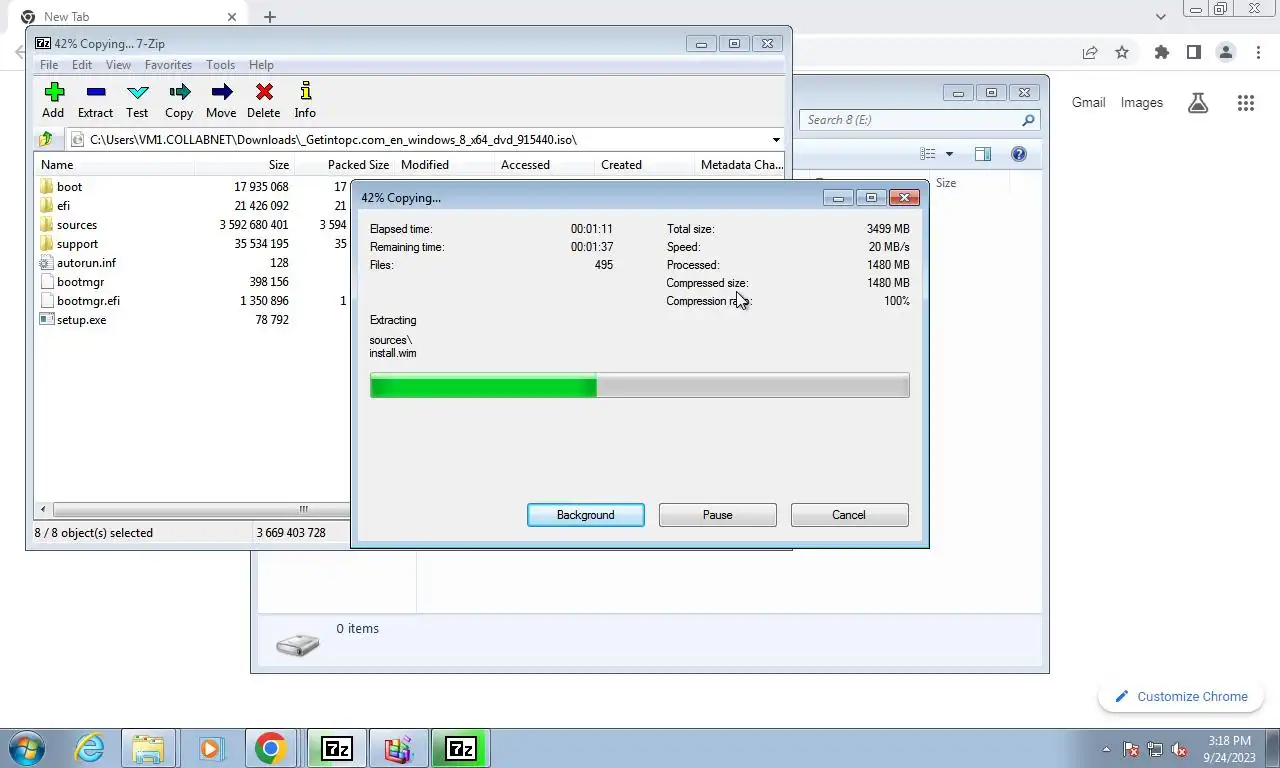
Task: Open the Explorer help icon
Action: coord(1019,154)
